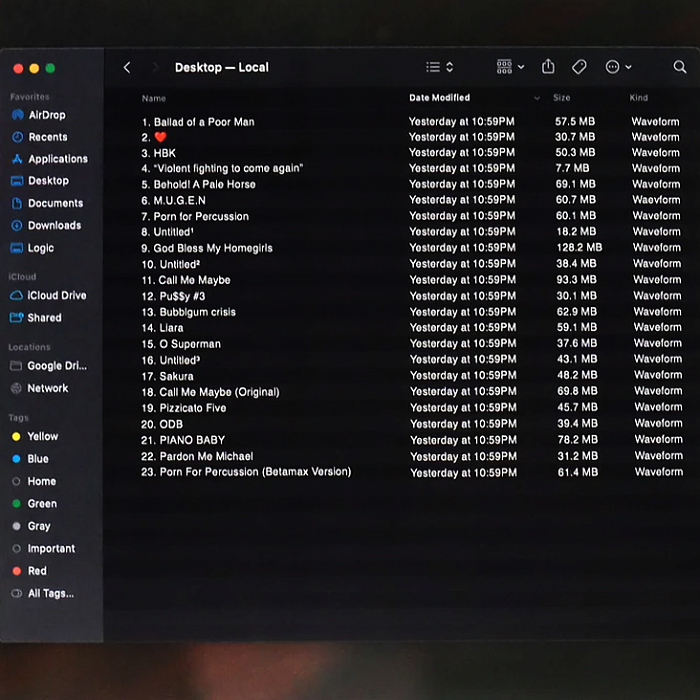700x700 pixels.
Task: Open Network in the sidebar
Action: pyautogui.click(x=39, y=388)
